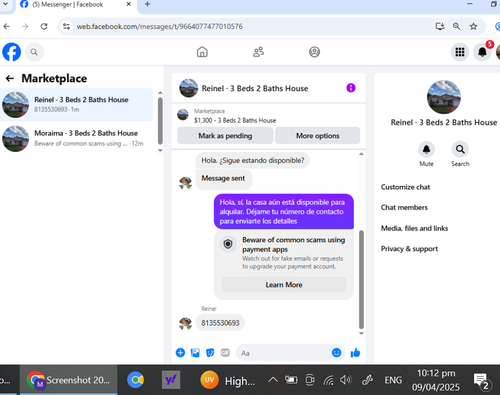Screen dimensions: 500x395
Task: Click the back arrow beside Marketplace
Action: tap(10, 78)
